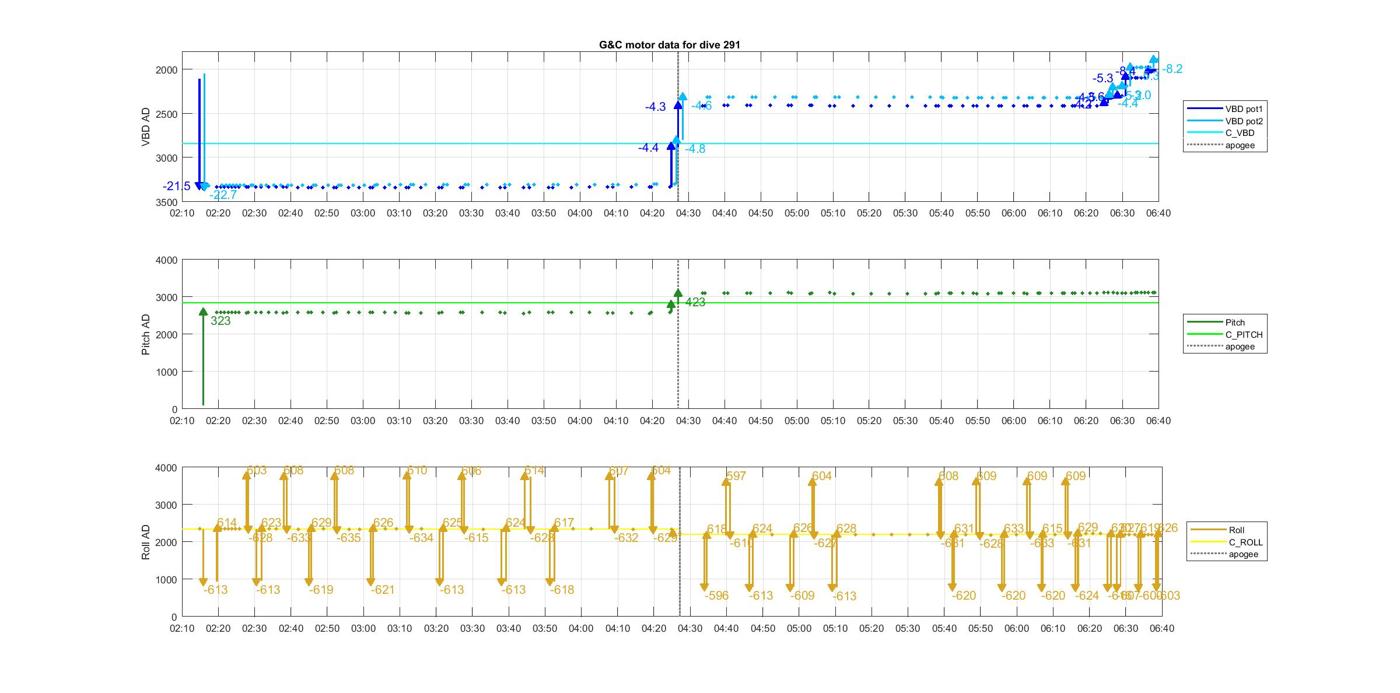The image size is (1400, 693).
Task: Click the "597" roll data label
Action: pyautogui.click(x=737, y=477)
